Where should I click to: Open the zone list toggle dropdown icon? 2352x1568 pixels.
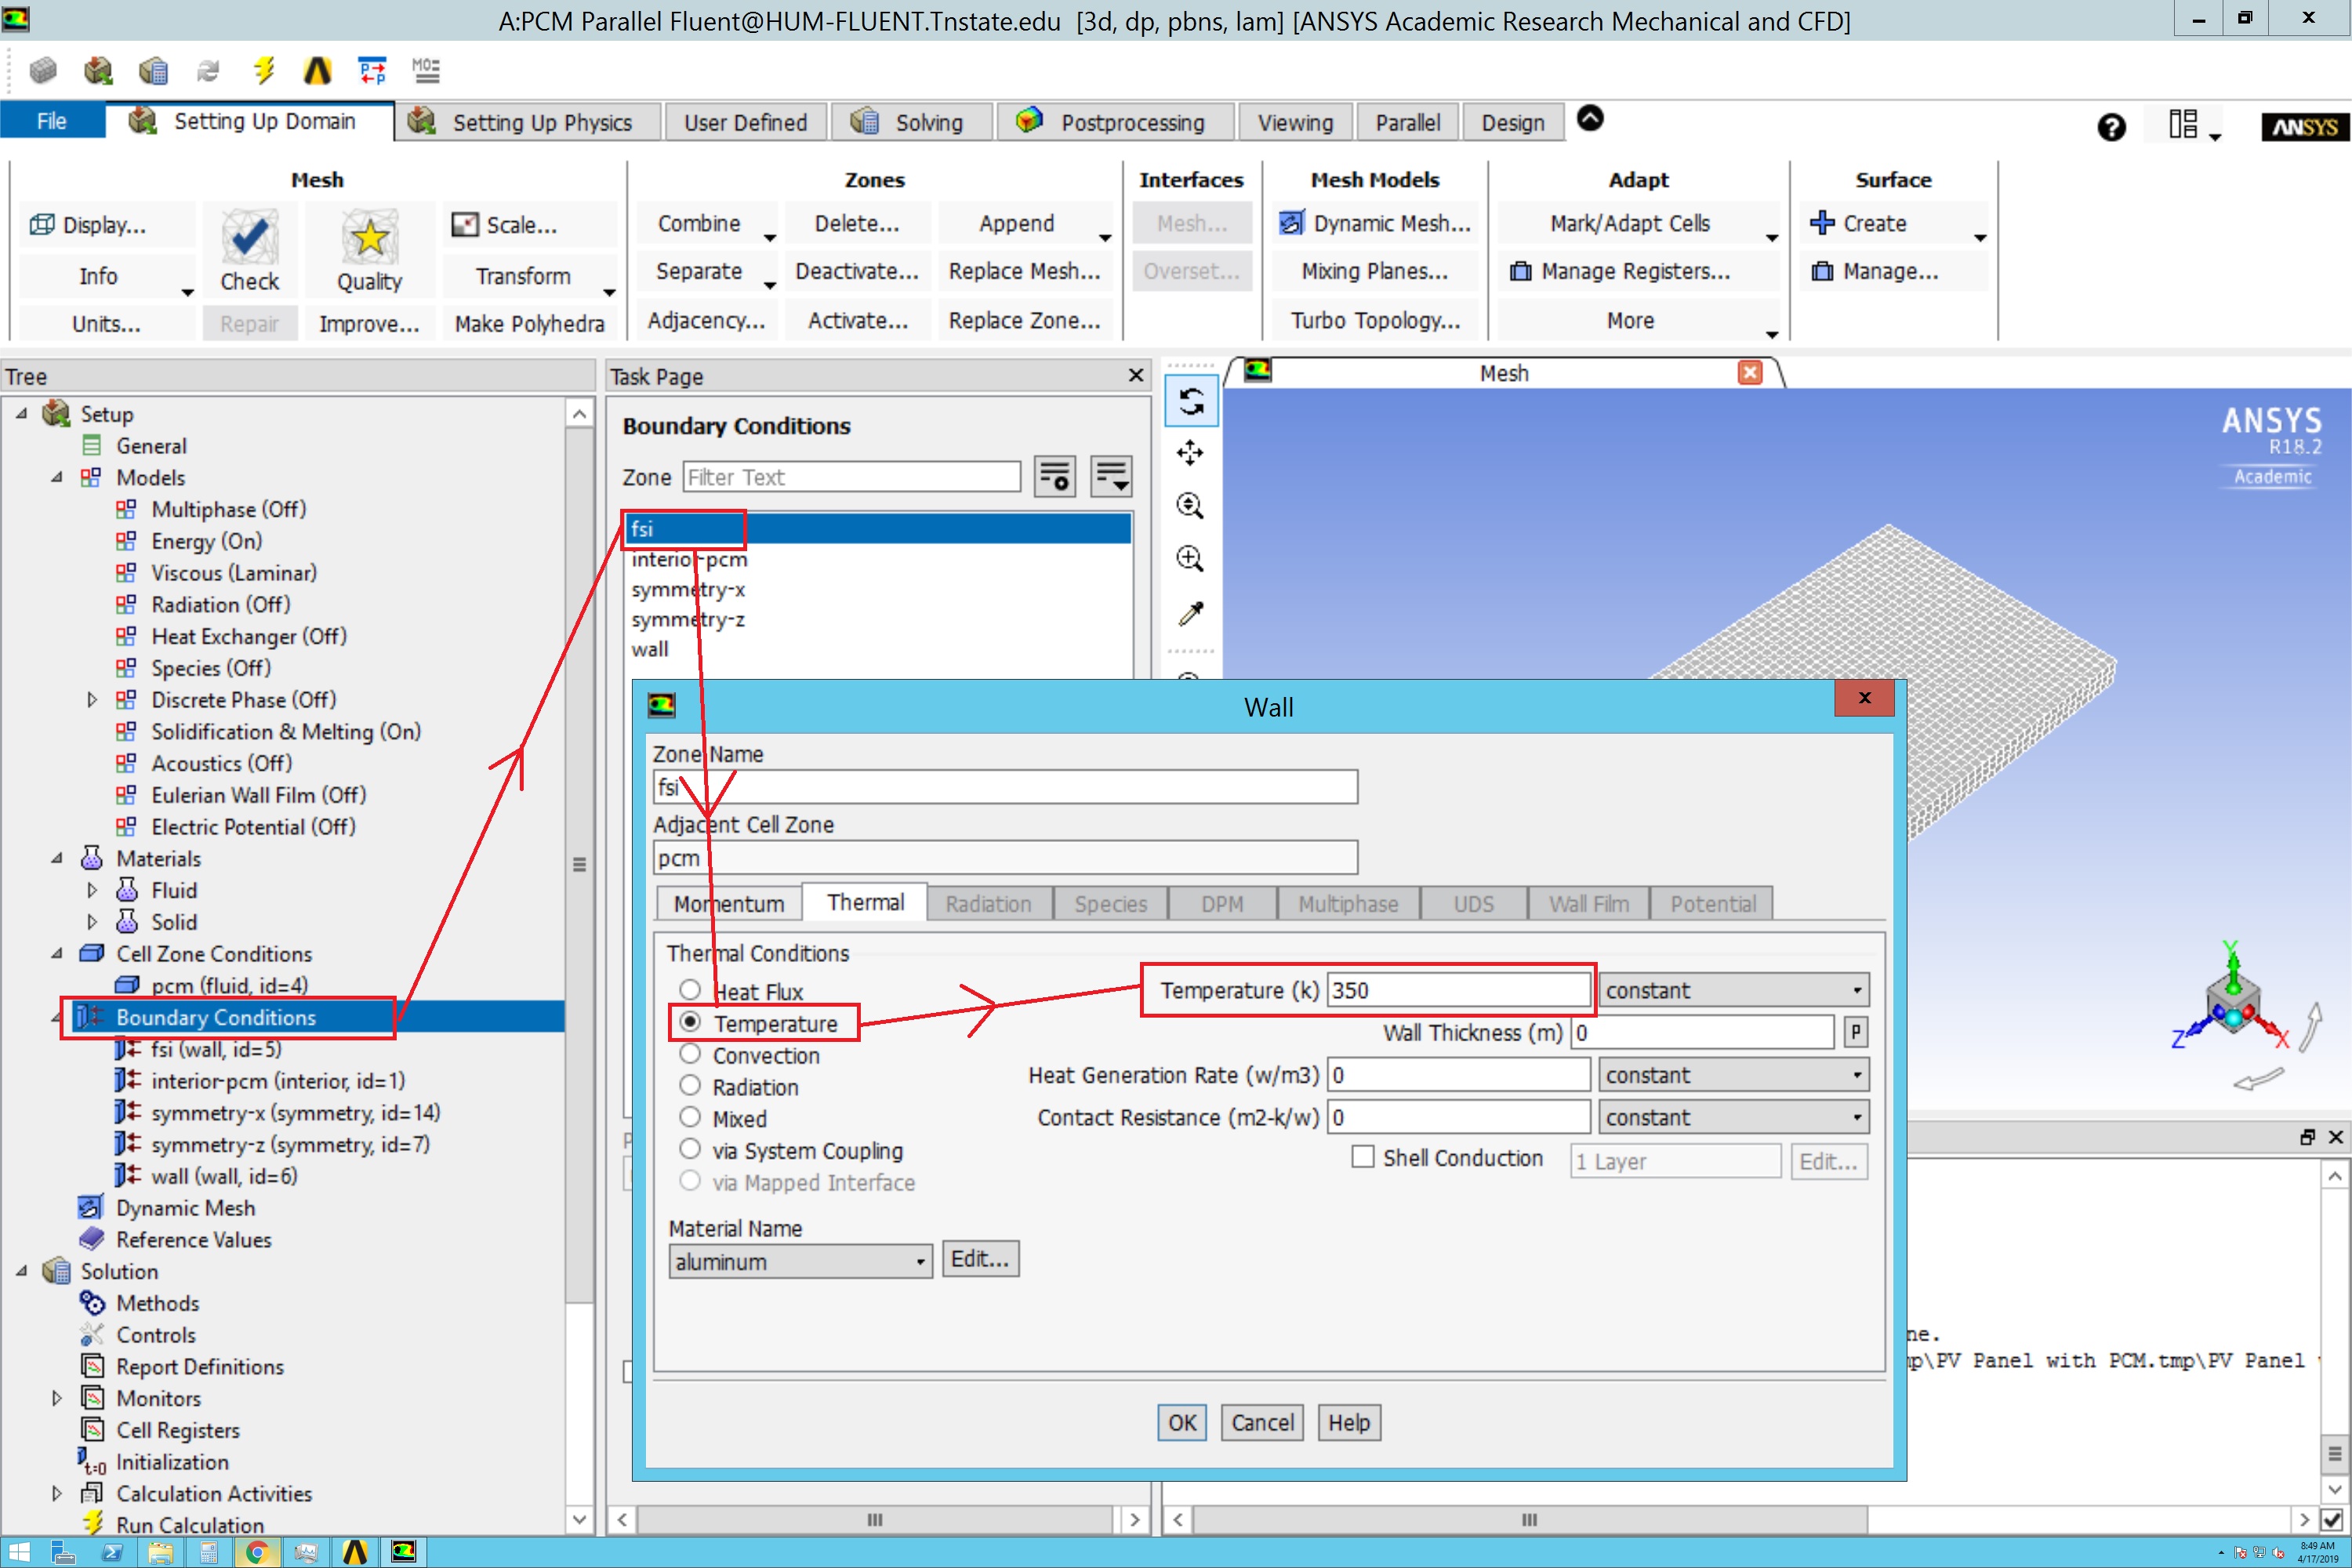[x=1111, y=477]
